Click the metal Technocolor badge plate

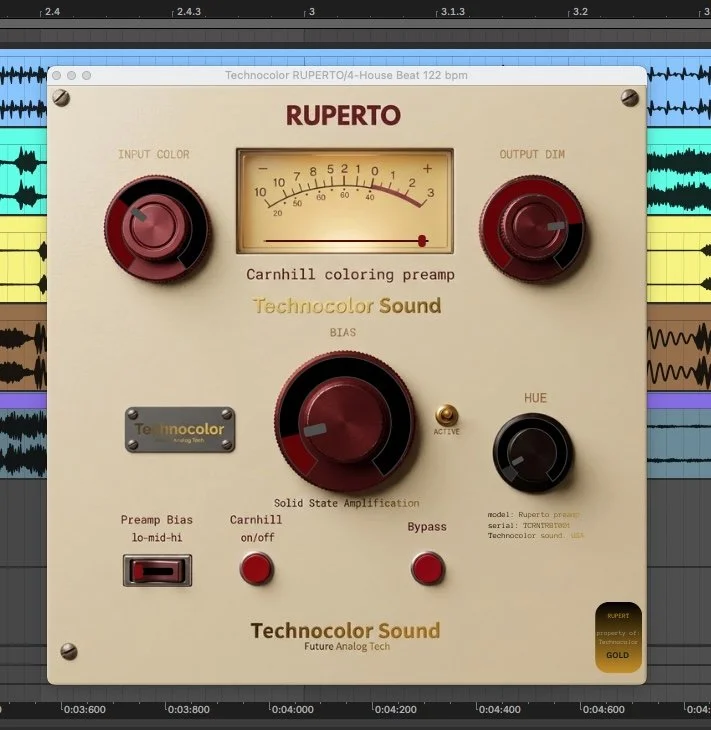tap(180, 429)
